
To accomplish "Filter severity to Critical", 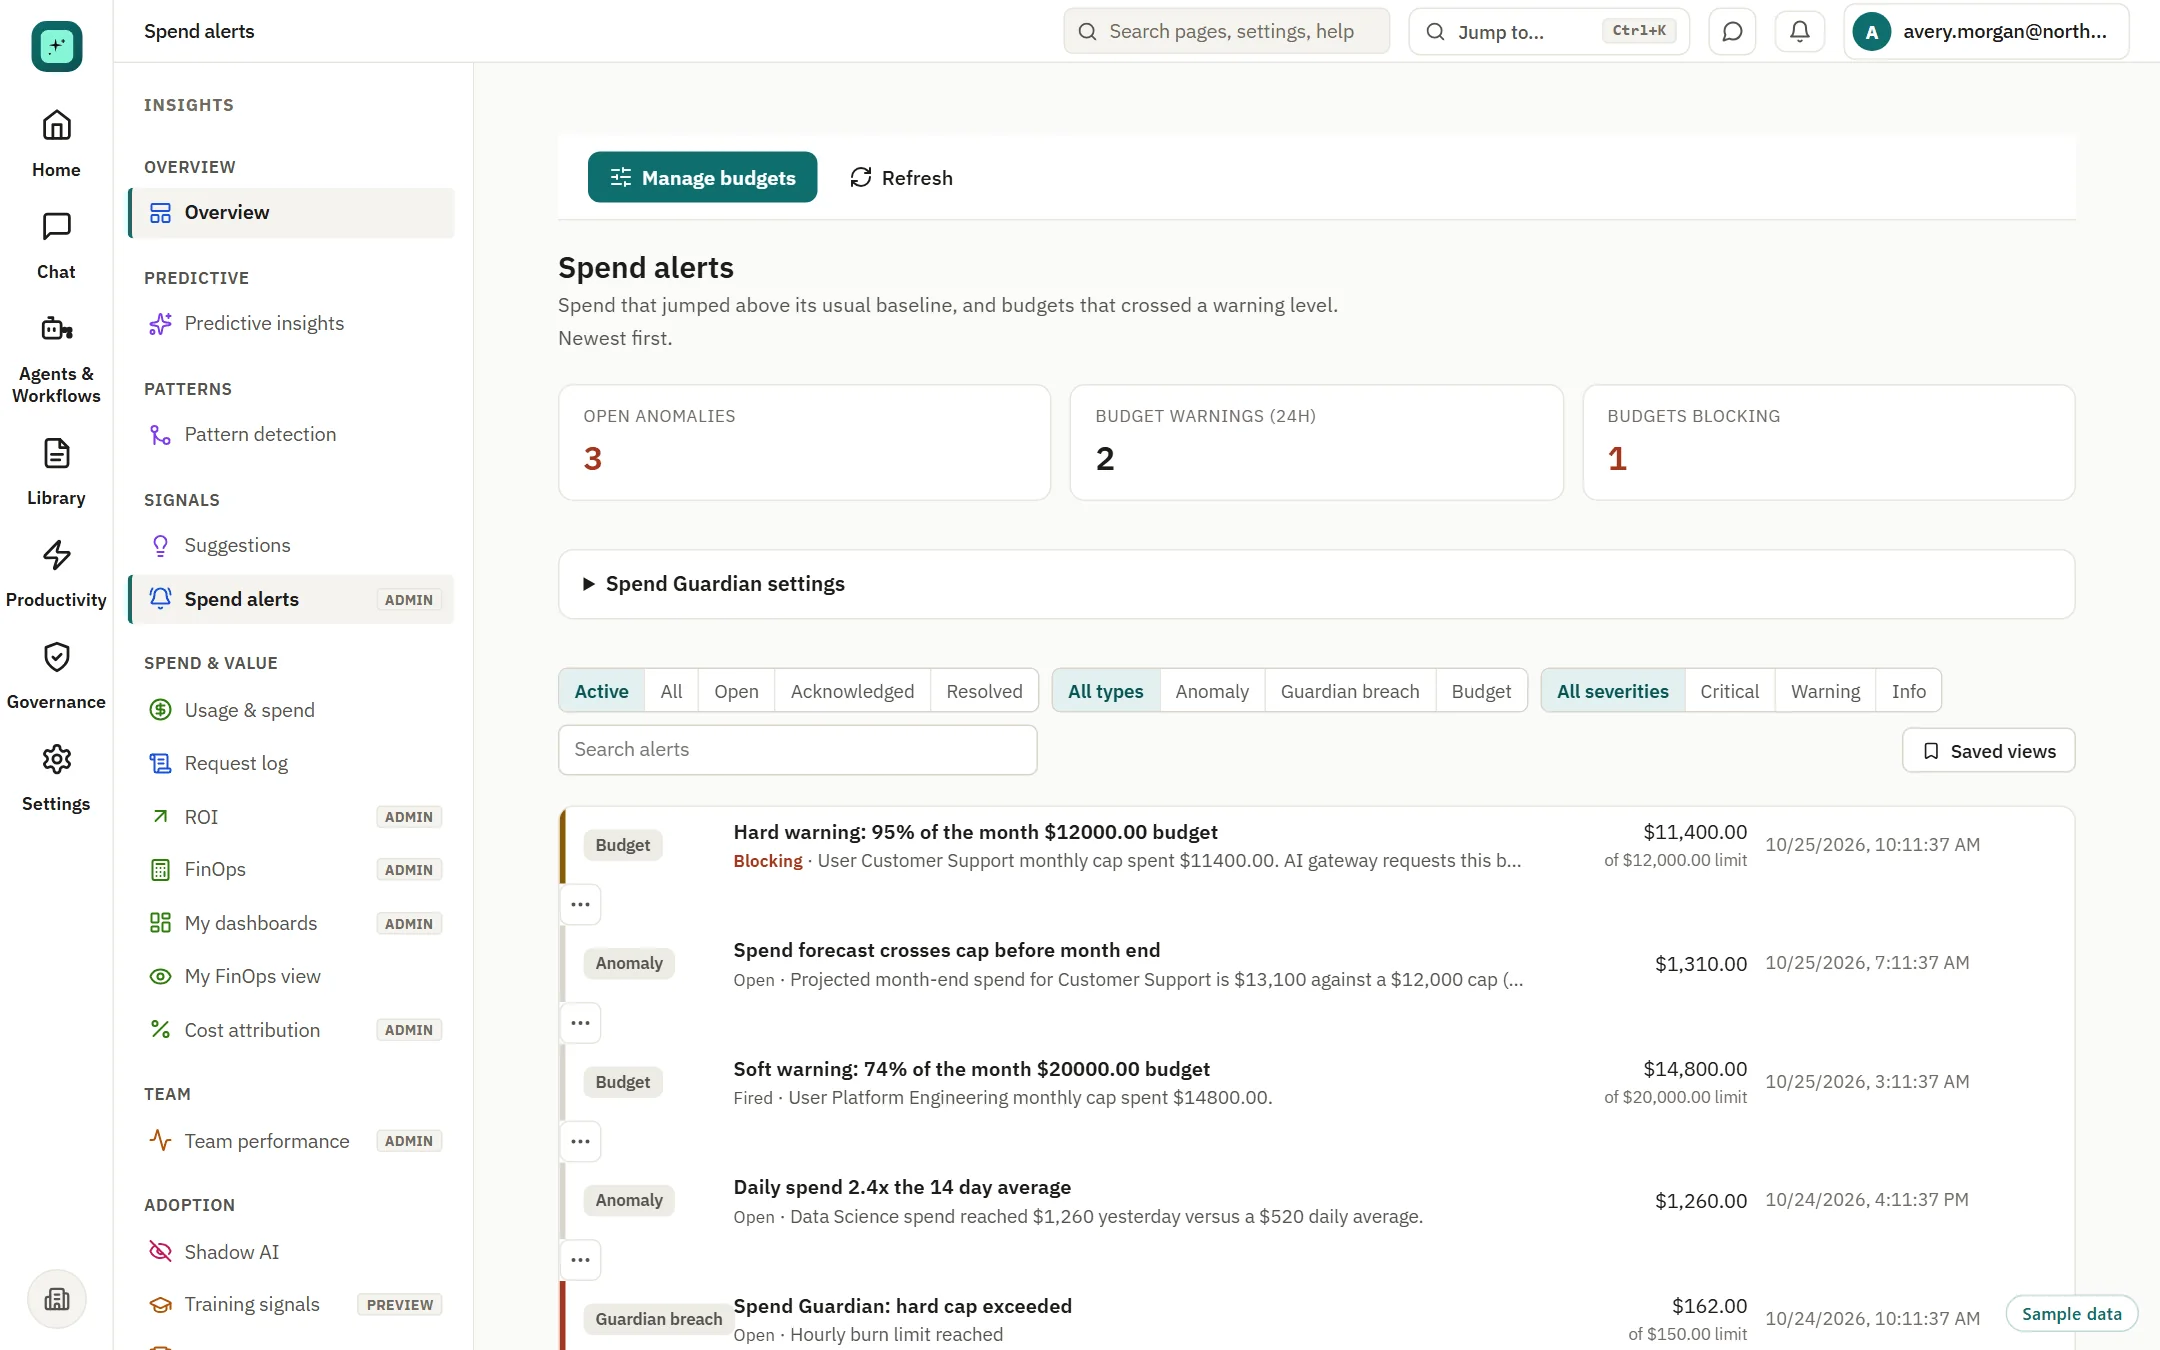I will point(1729,691).
